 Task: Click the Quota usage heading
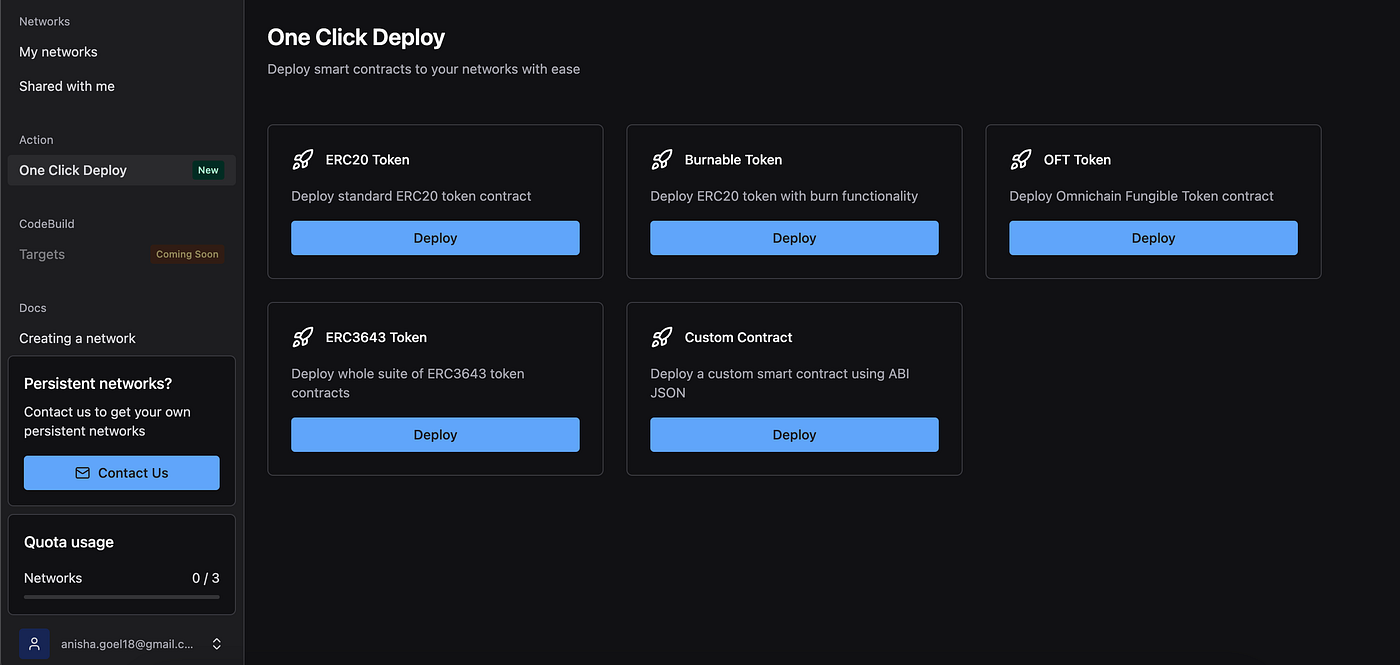click(x=69, y=542)
